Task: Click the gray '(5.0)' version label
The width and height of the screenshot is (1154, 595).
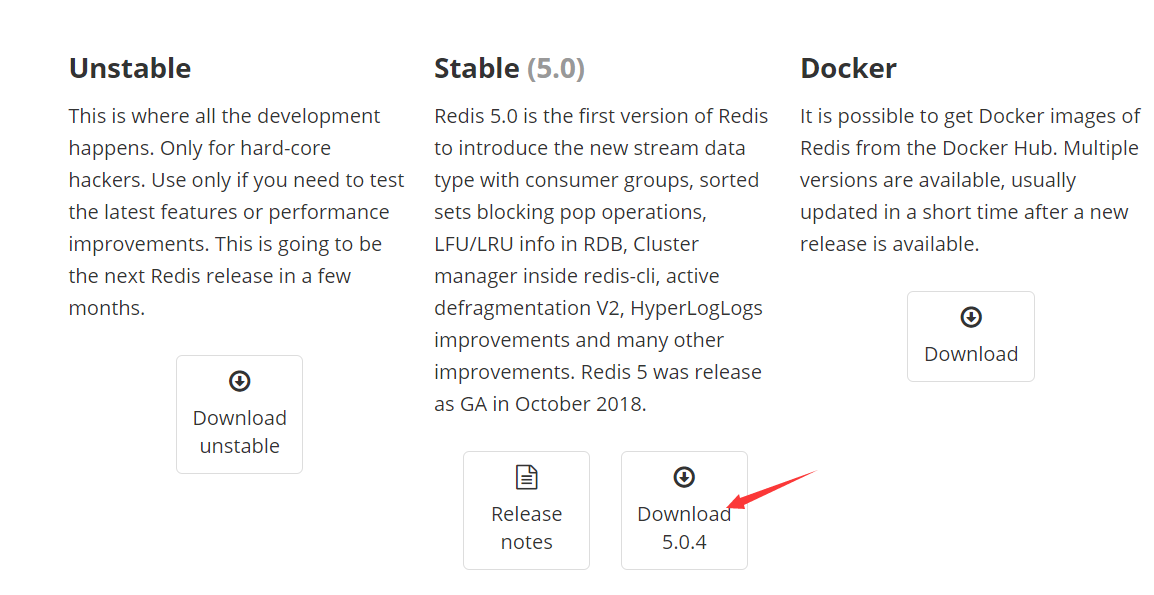Action: (556, 68)
